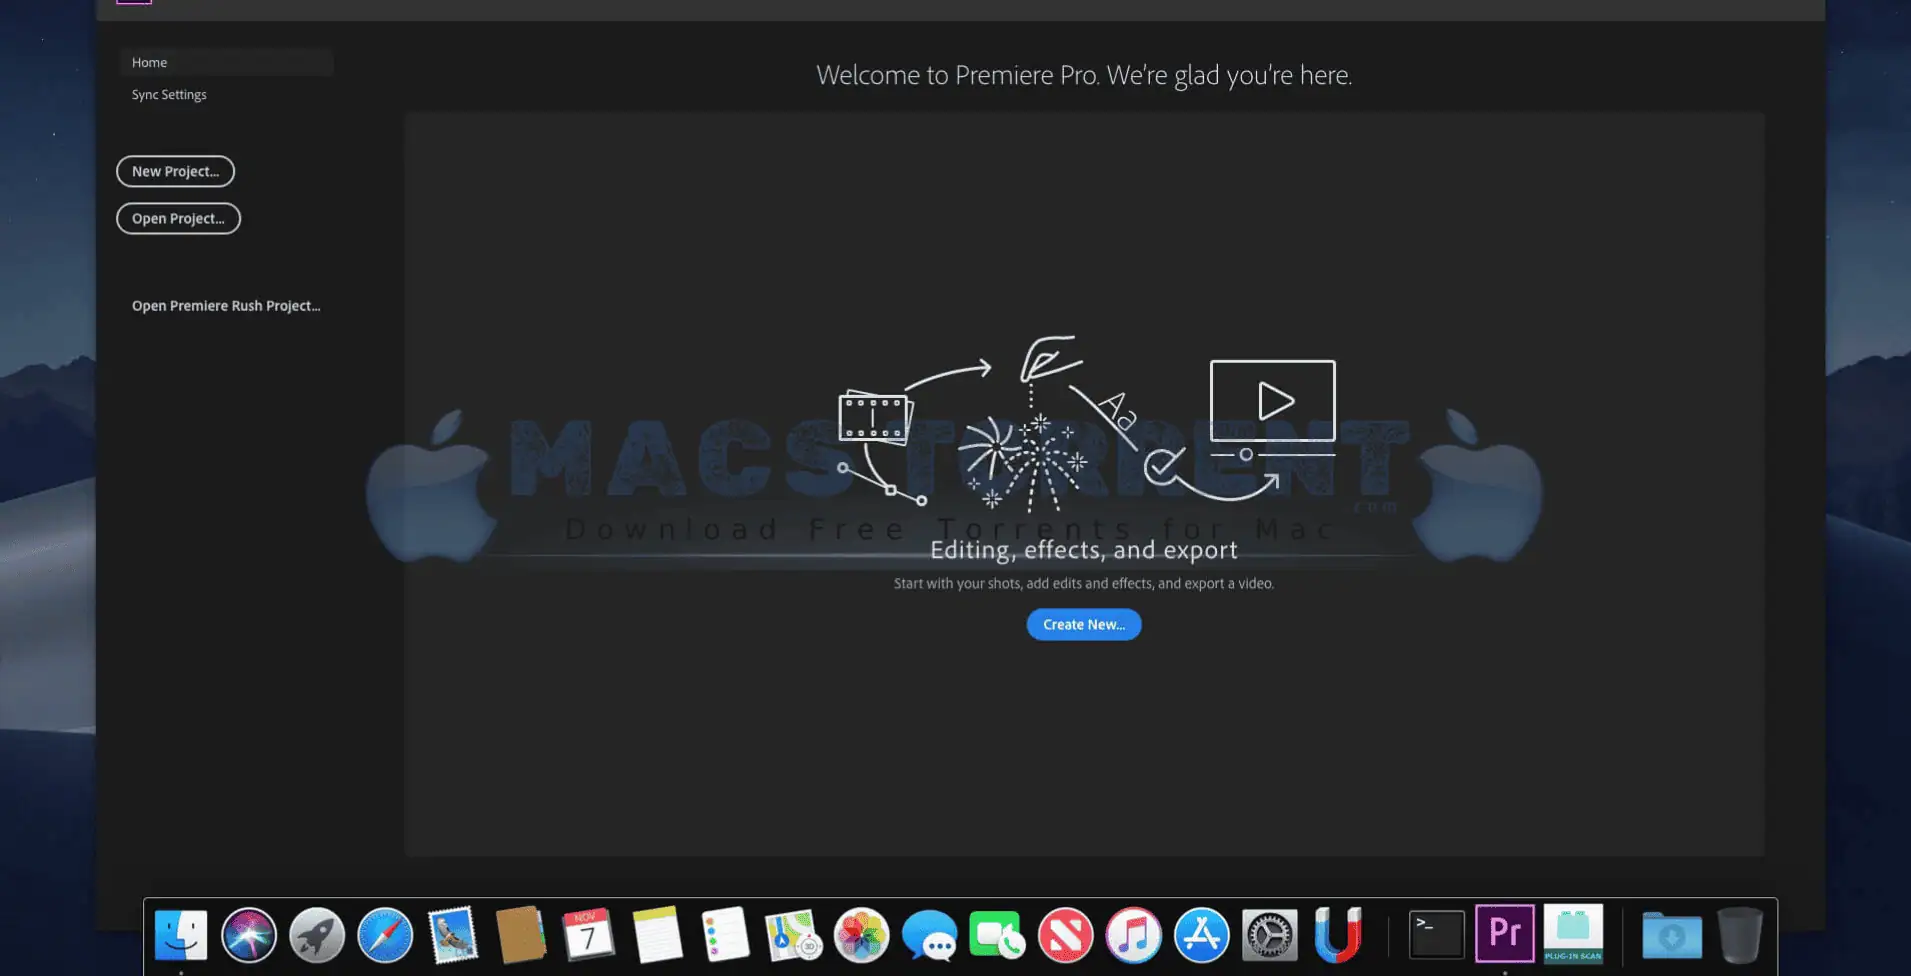1911x976 pixels.
Task: Open News app in dock
Action: [x=1065, y=935]
